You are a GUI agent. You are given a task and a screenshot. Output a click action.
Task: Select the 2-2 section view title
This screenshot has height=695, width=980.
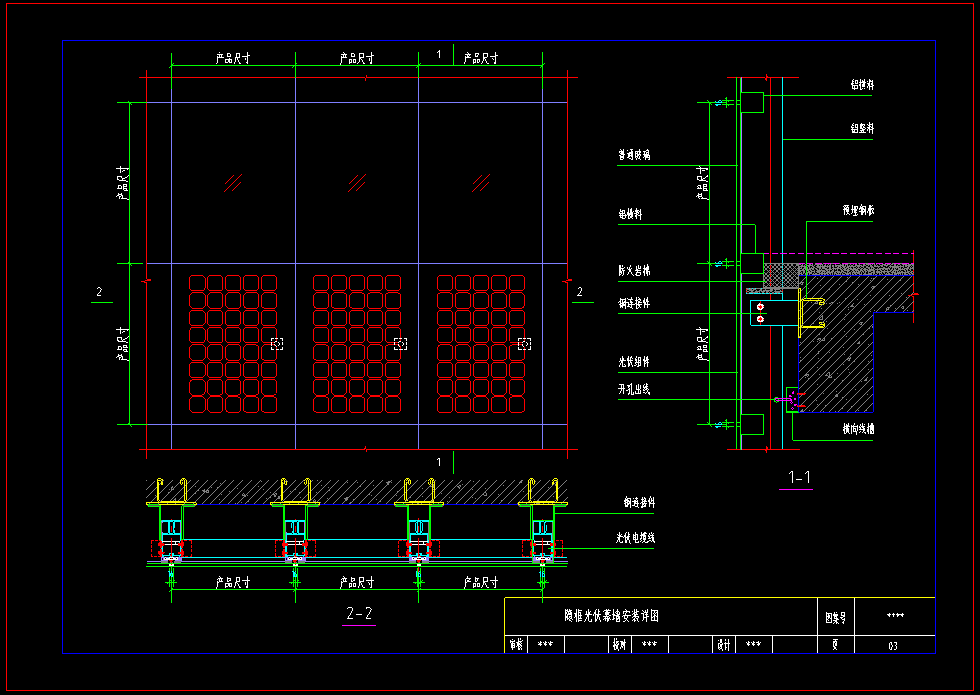tap(359, 614)
